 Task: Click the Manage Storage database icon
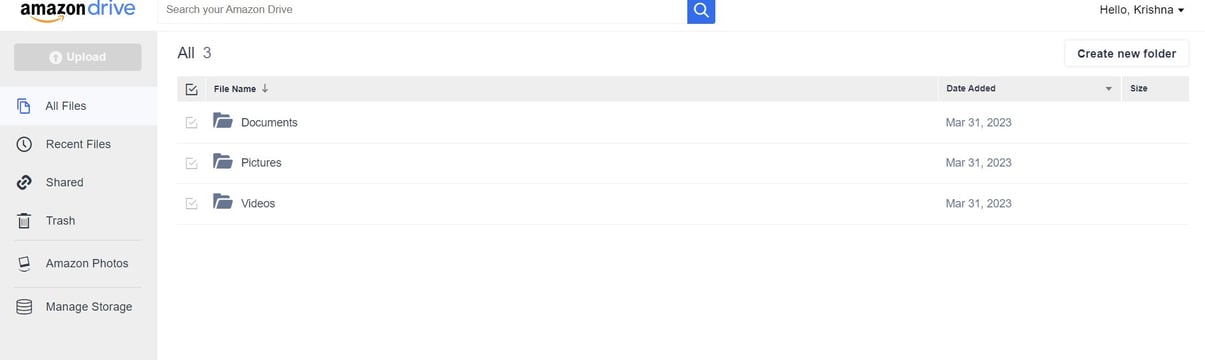pos(24,307)
